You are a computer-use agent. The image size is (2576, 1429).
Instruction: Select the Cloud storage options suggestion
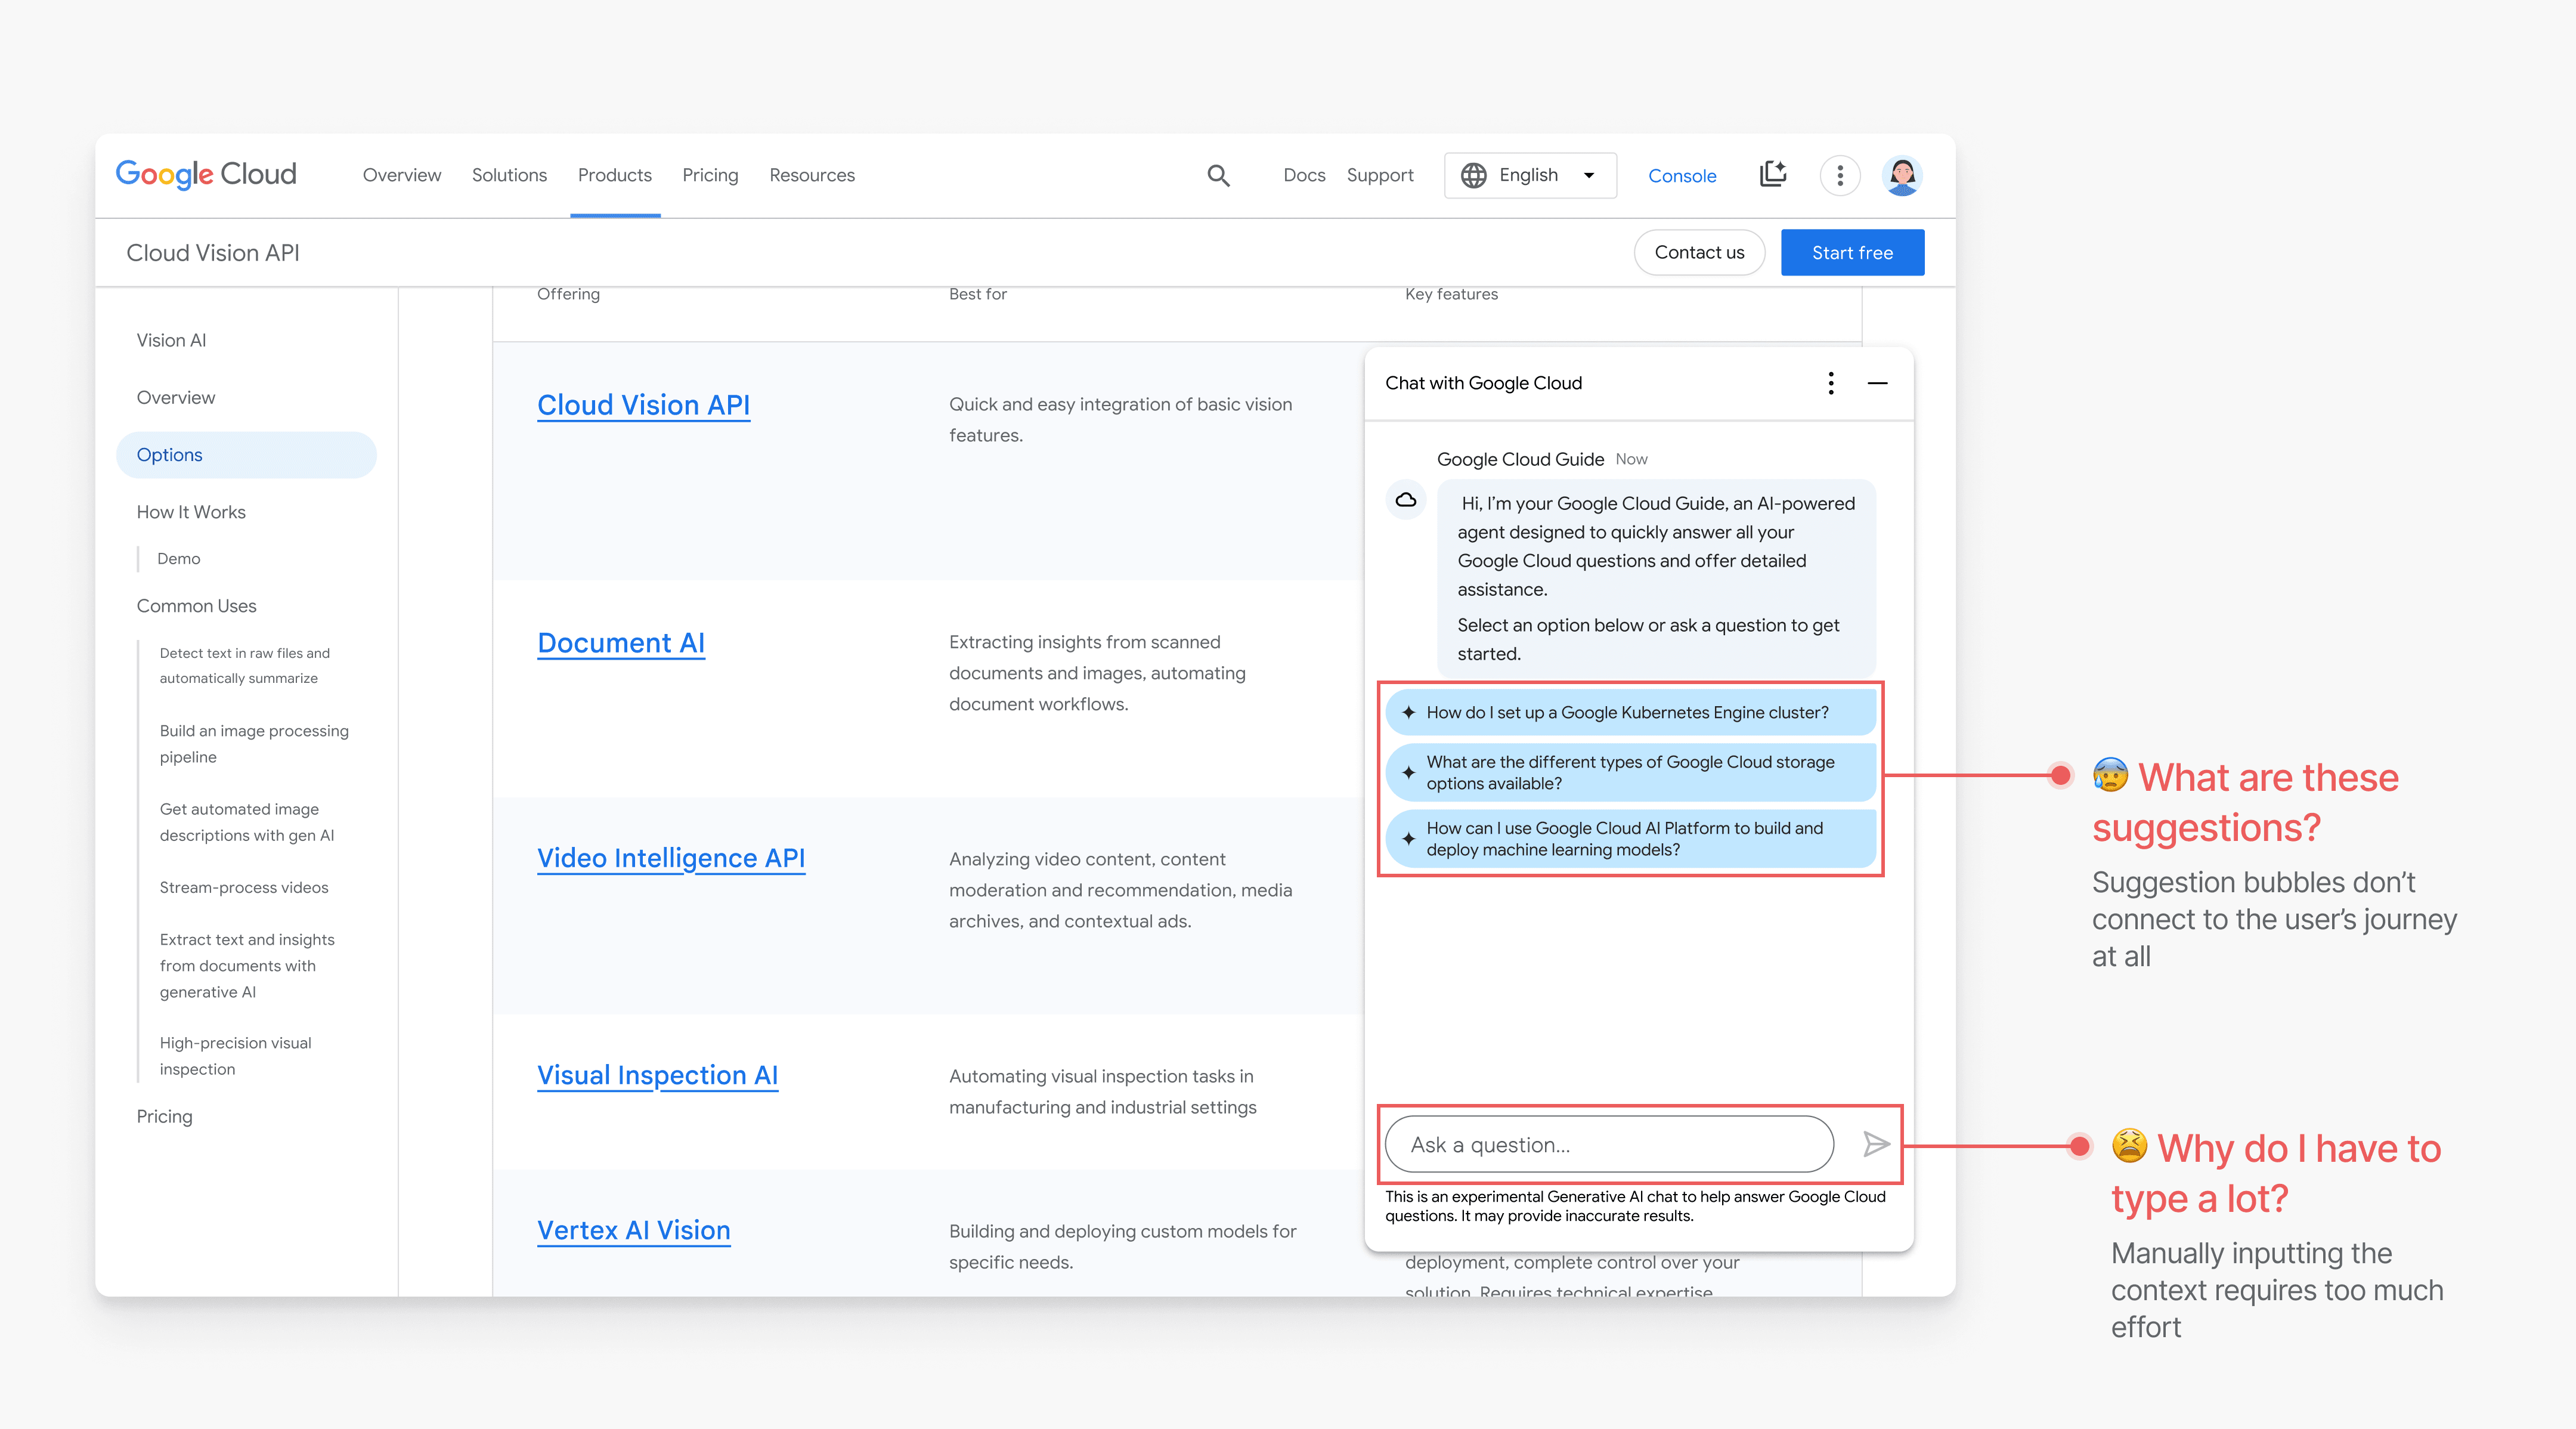pos(1630,772)
